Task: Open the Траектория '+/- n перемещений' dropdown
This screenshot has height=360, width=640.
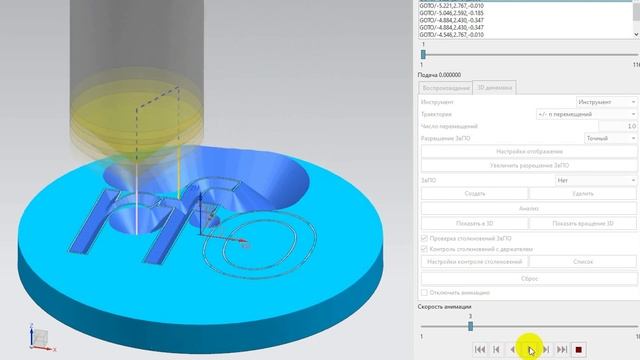Action: [x=587, y=114]
